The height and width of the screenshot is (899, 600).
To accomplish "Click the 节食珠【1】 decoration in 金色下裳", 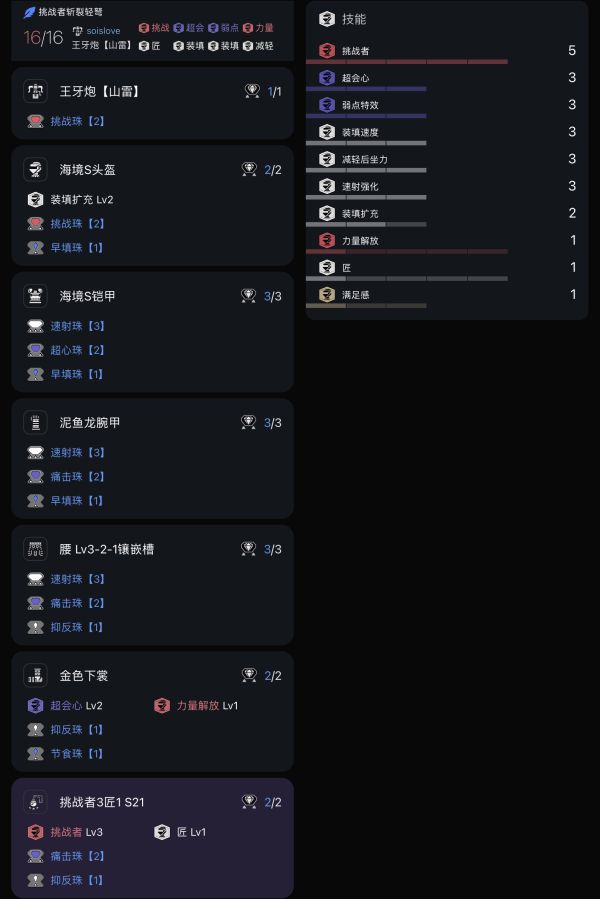I will click(77, 753).
